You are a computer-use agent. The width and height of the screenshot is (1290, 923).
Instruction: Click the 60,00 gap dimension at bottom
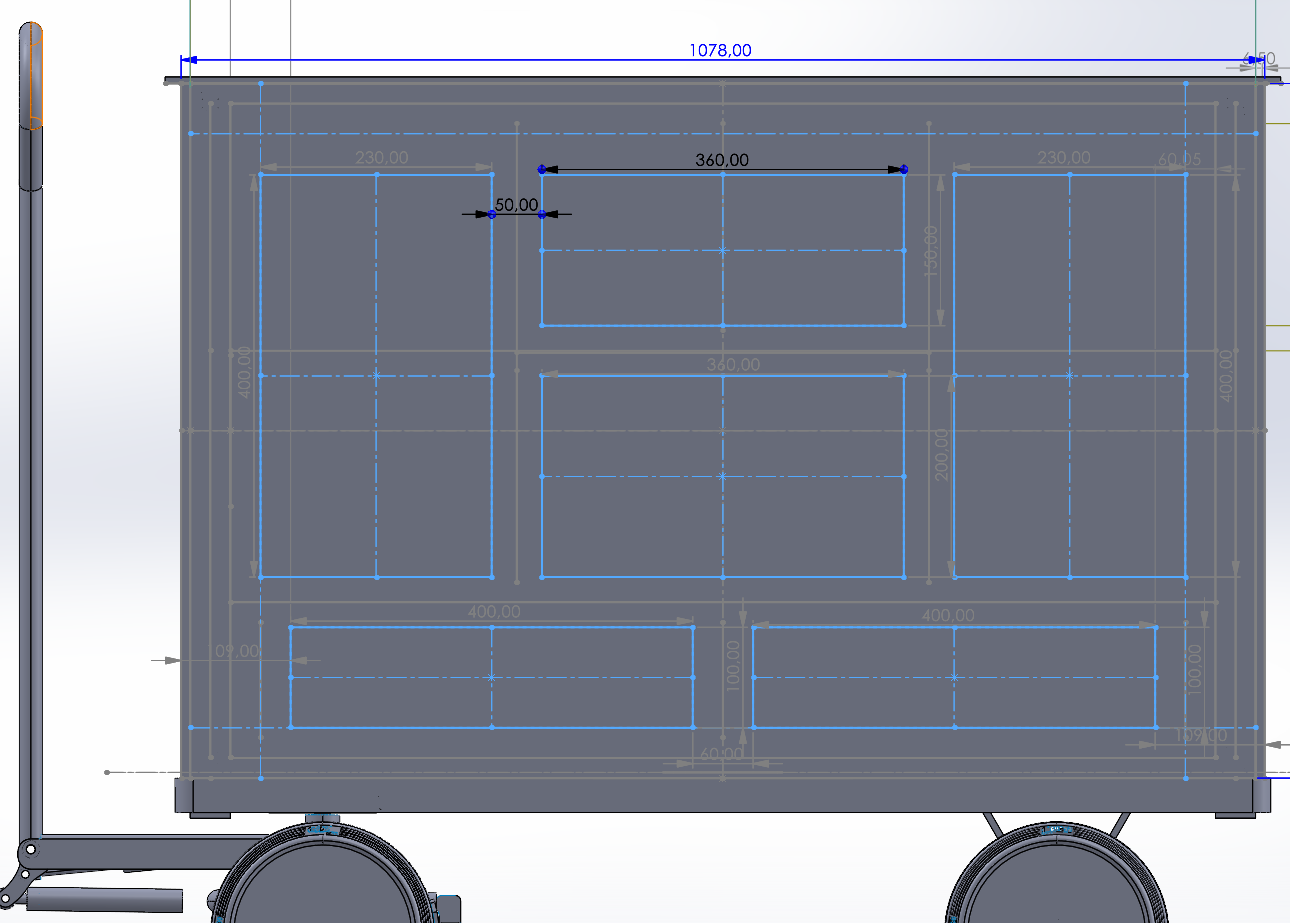pos(721,753)
